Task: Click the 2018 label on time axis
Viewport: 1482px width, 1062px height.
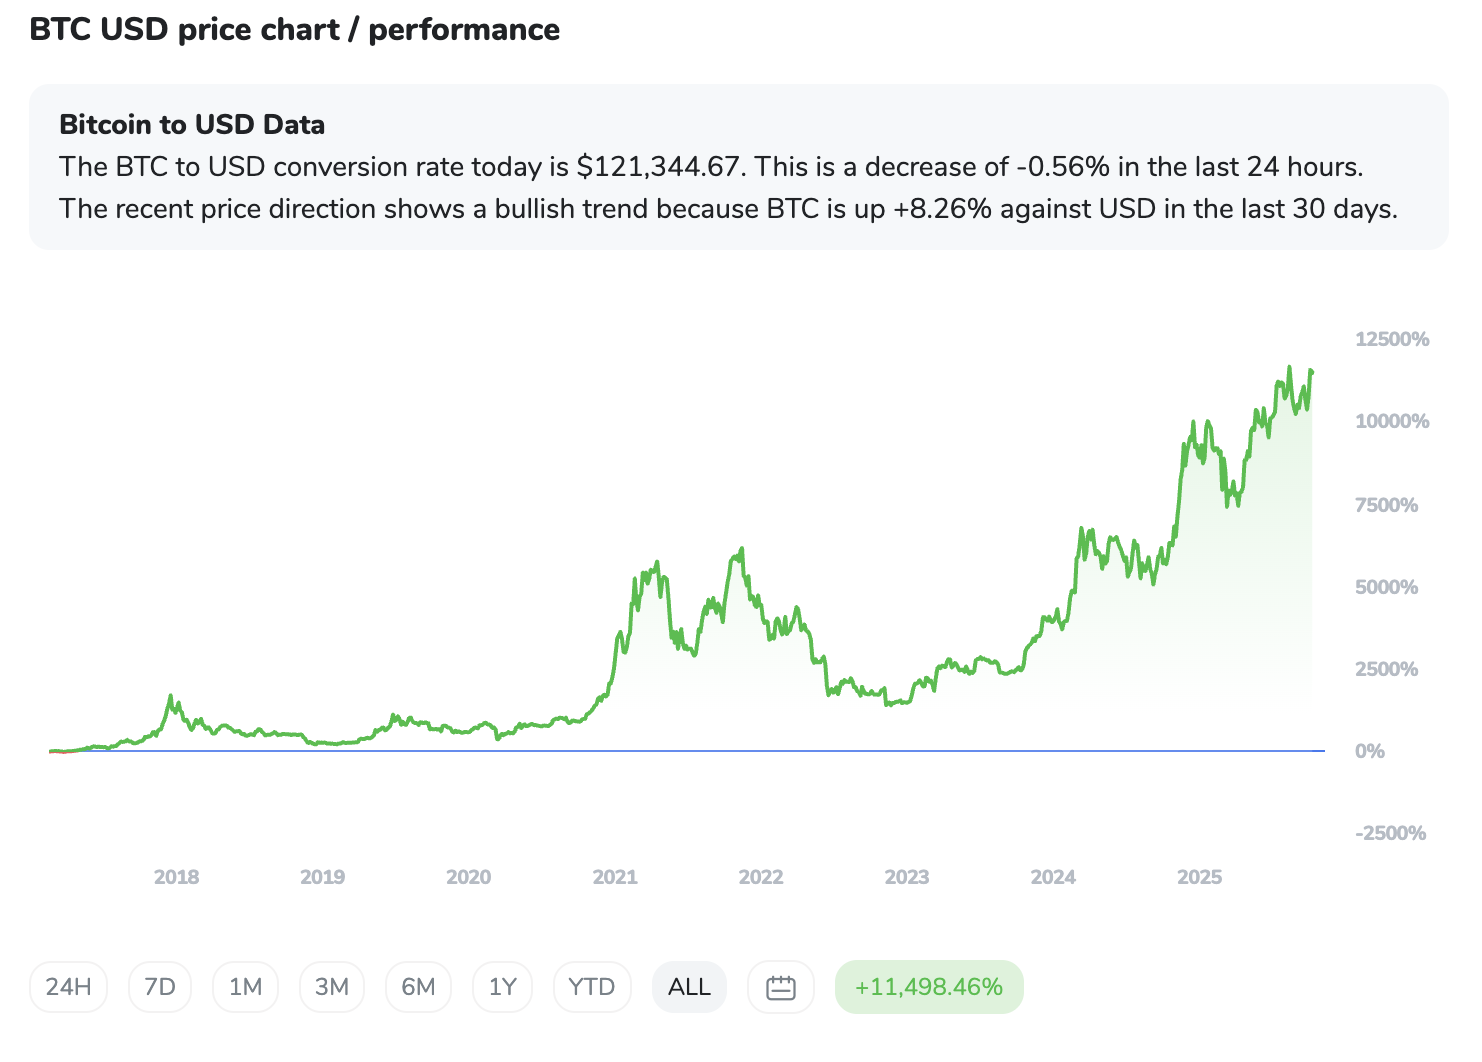Action: click(176, 877)
